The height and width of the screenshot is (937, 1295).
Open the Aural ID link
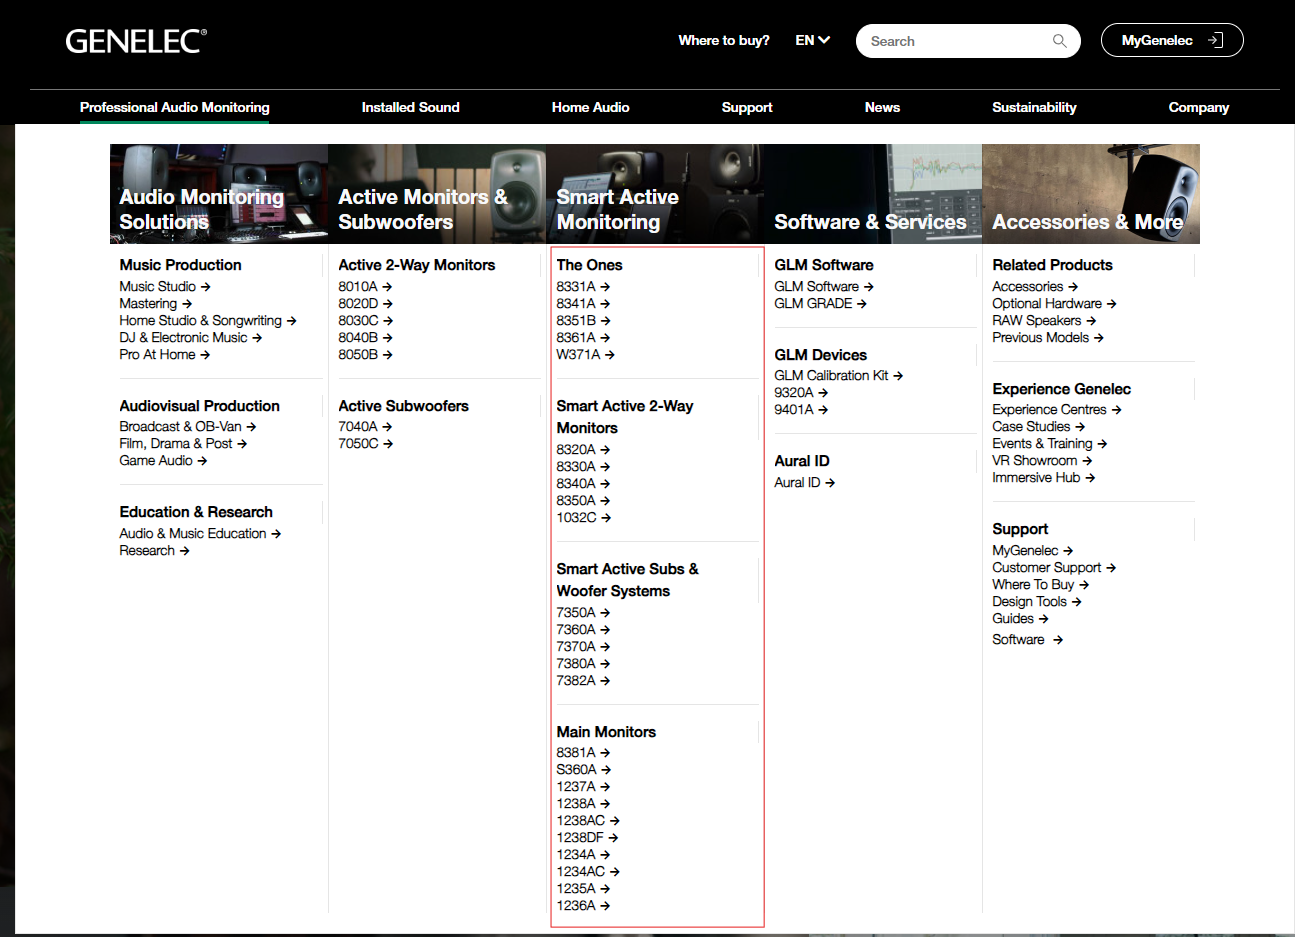click(804, 482)
